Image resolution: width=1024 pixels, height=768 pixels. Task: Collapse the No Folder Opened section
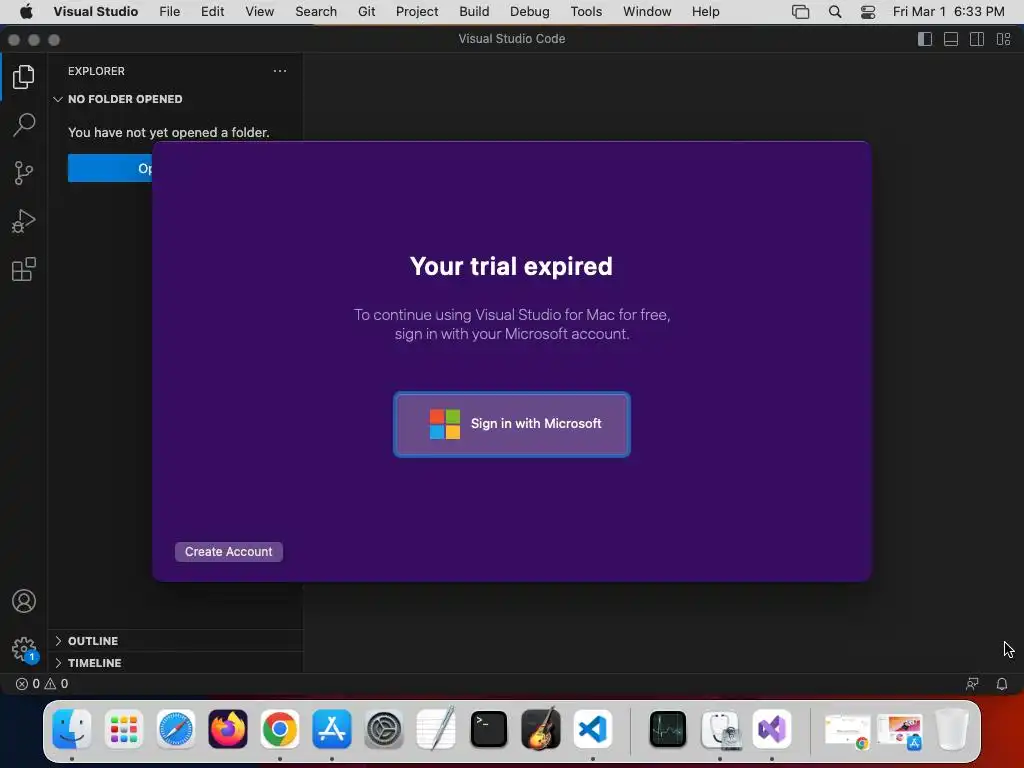175,99
